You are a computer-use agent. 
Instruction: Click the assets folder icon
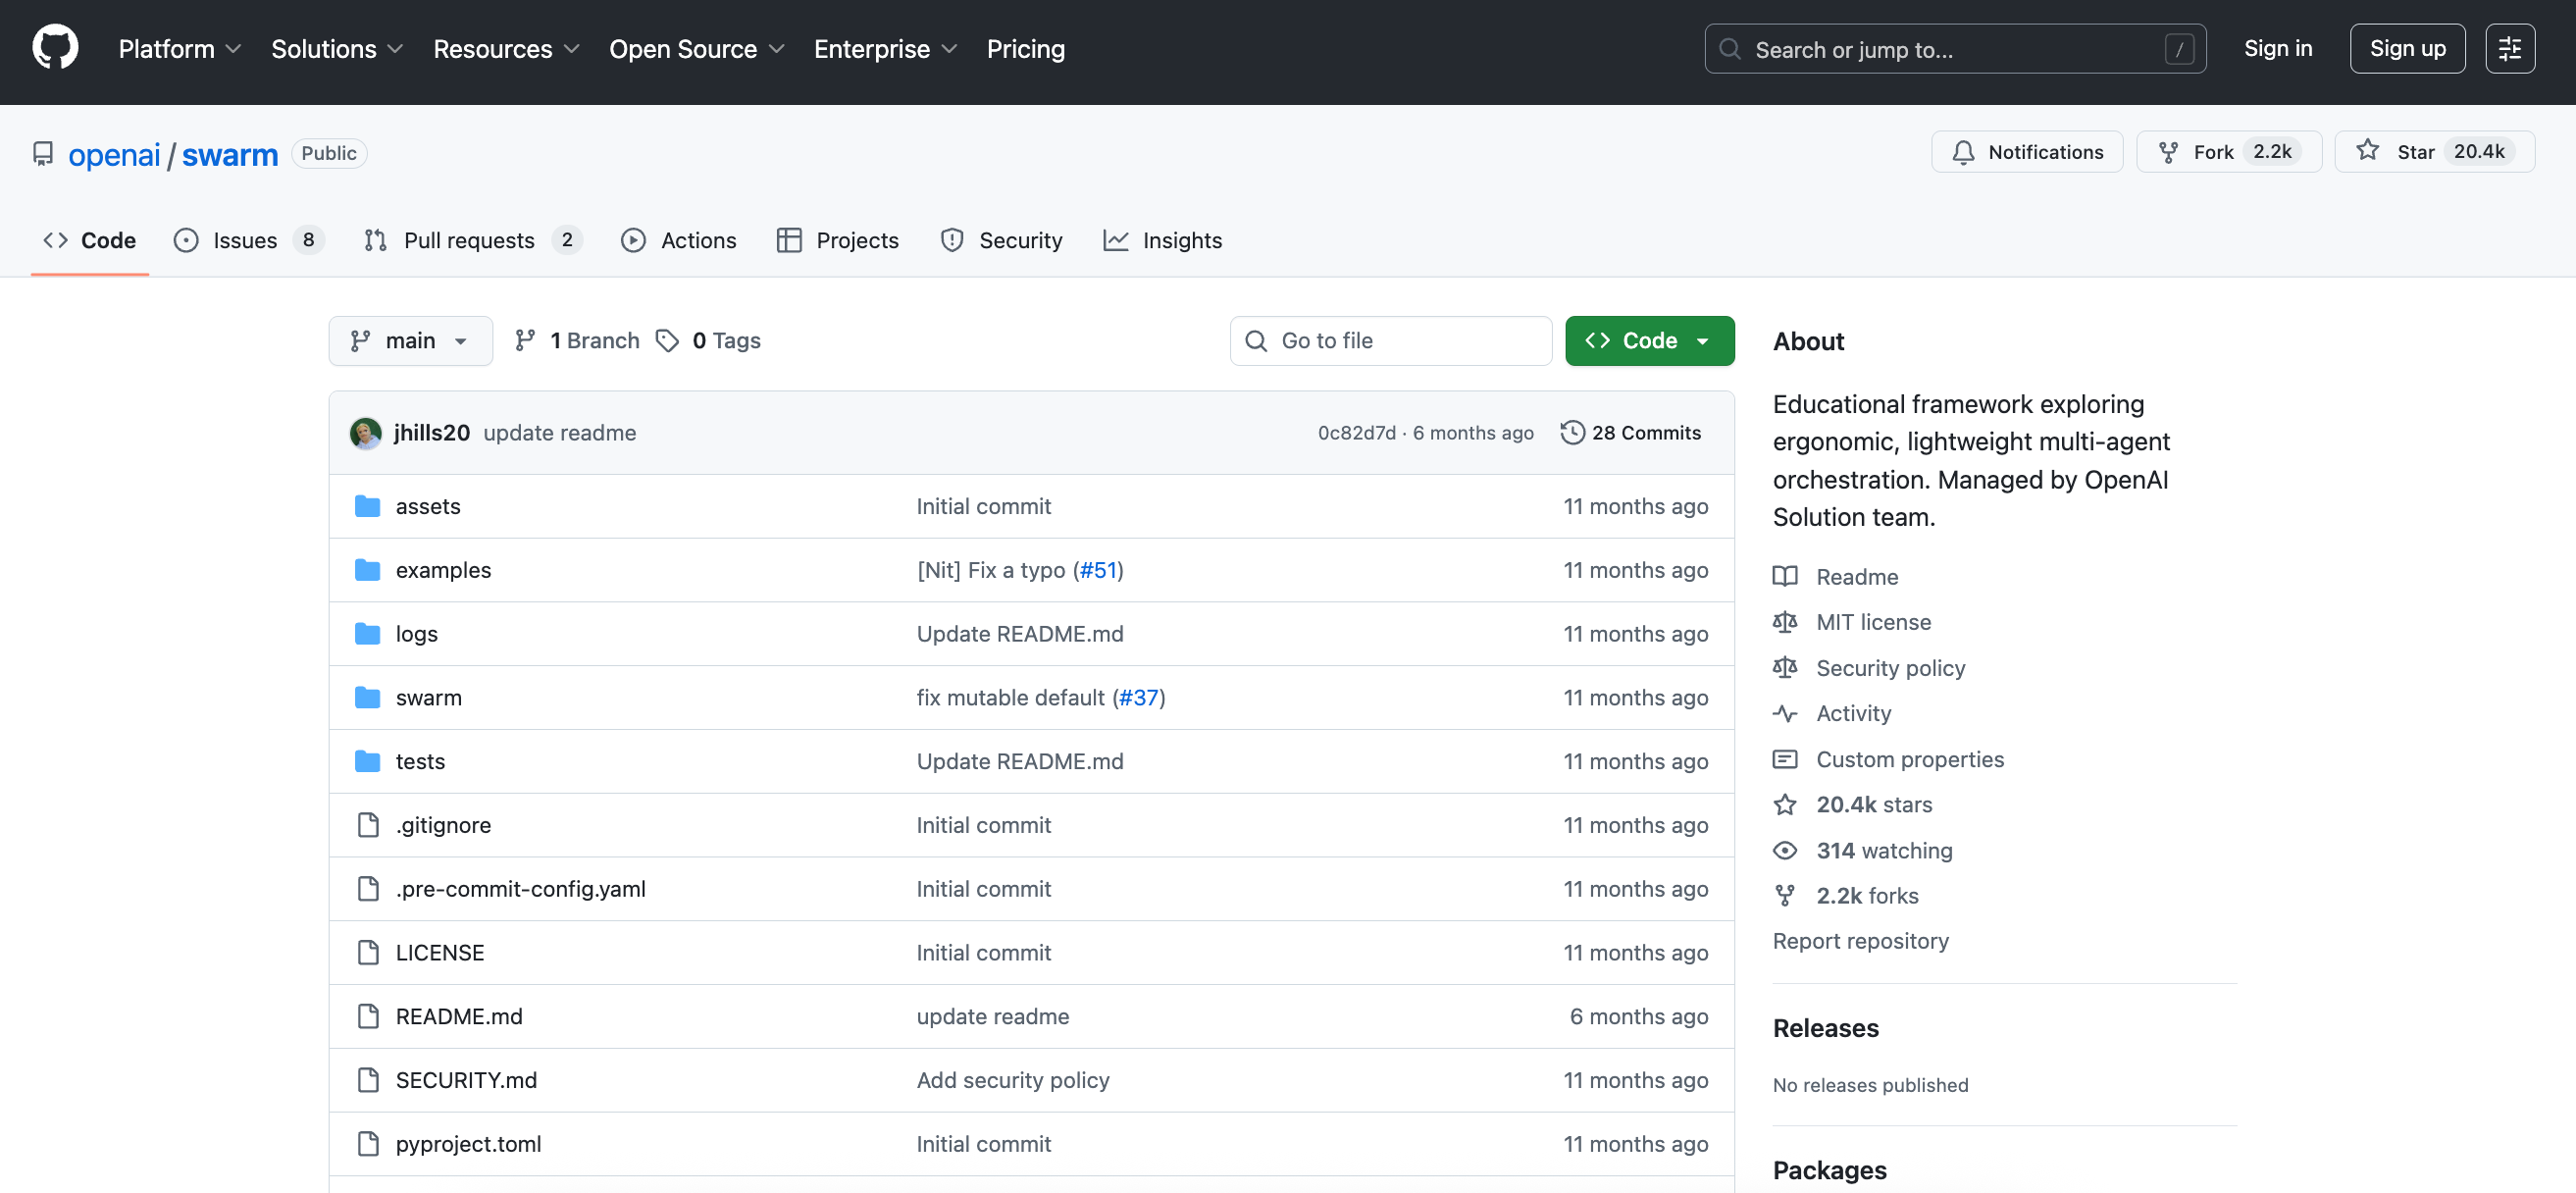click(367, 506)
